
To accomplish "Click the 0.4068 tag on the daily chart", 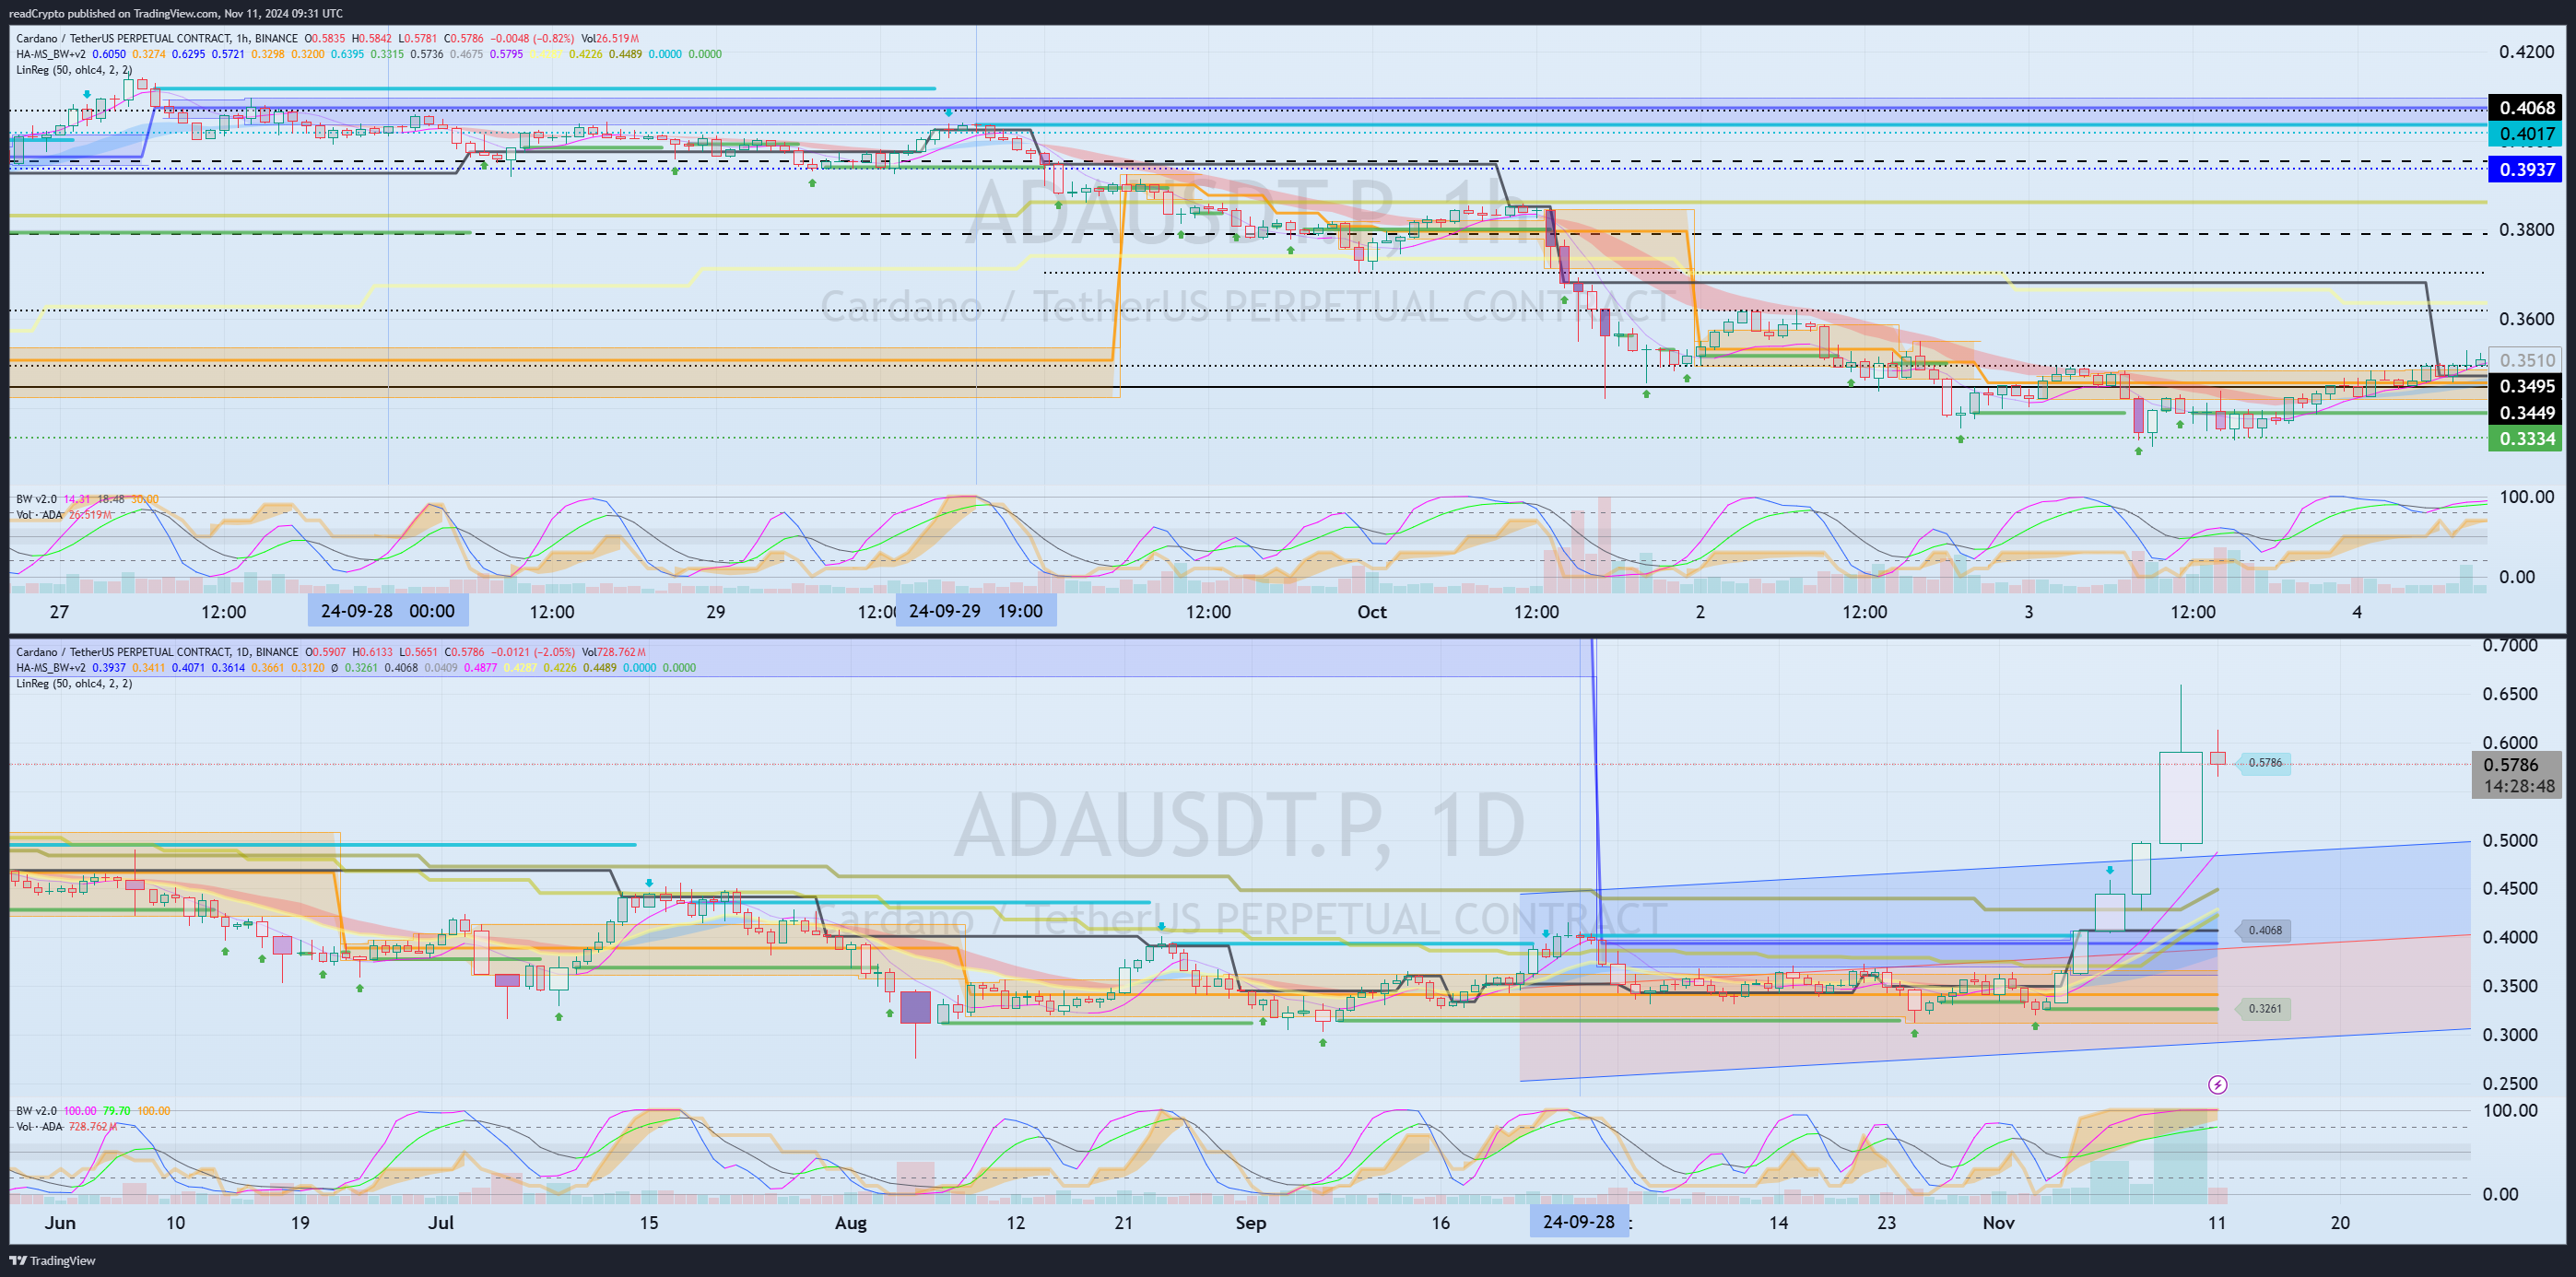I will click(2264, 930).
